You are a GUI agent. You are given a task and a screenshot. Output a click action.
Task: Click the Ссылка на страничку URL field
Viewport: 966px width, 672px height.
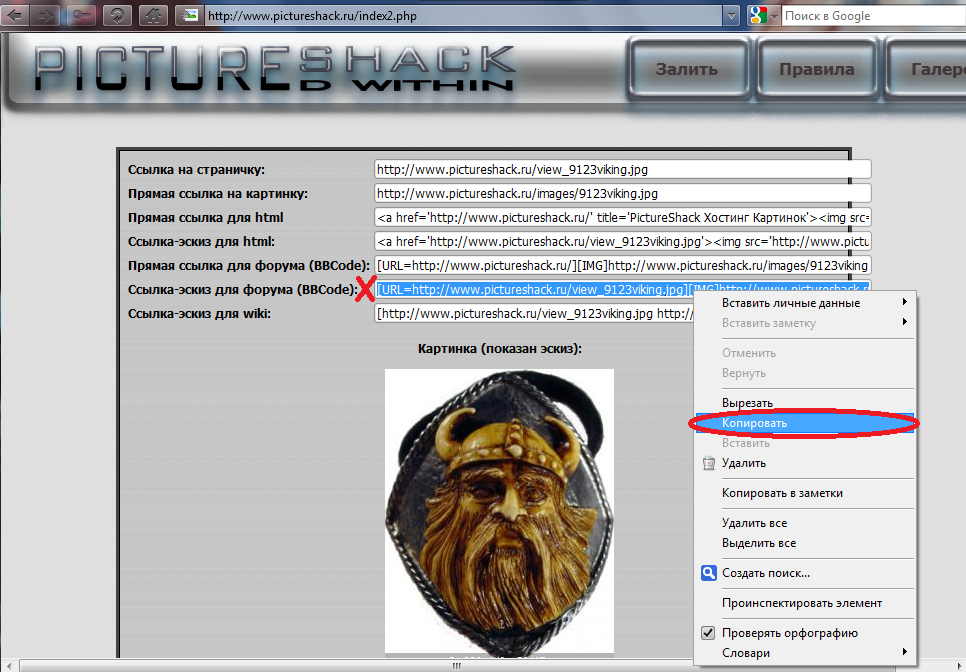[x=622, y=169]
